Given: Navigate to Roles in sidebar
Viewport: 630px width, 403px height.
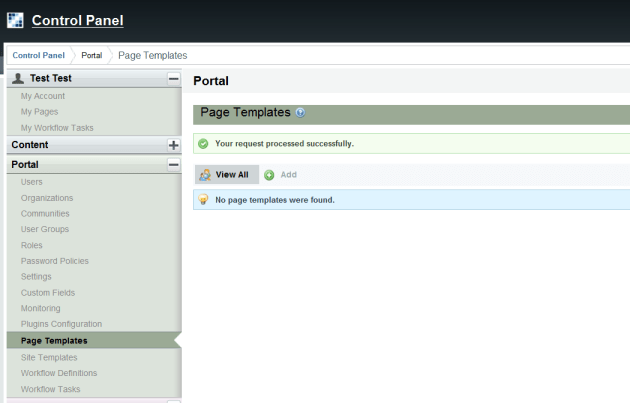Looking at the screenshot, I should pos(32,245).
